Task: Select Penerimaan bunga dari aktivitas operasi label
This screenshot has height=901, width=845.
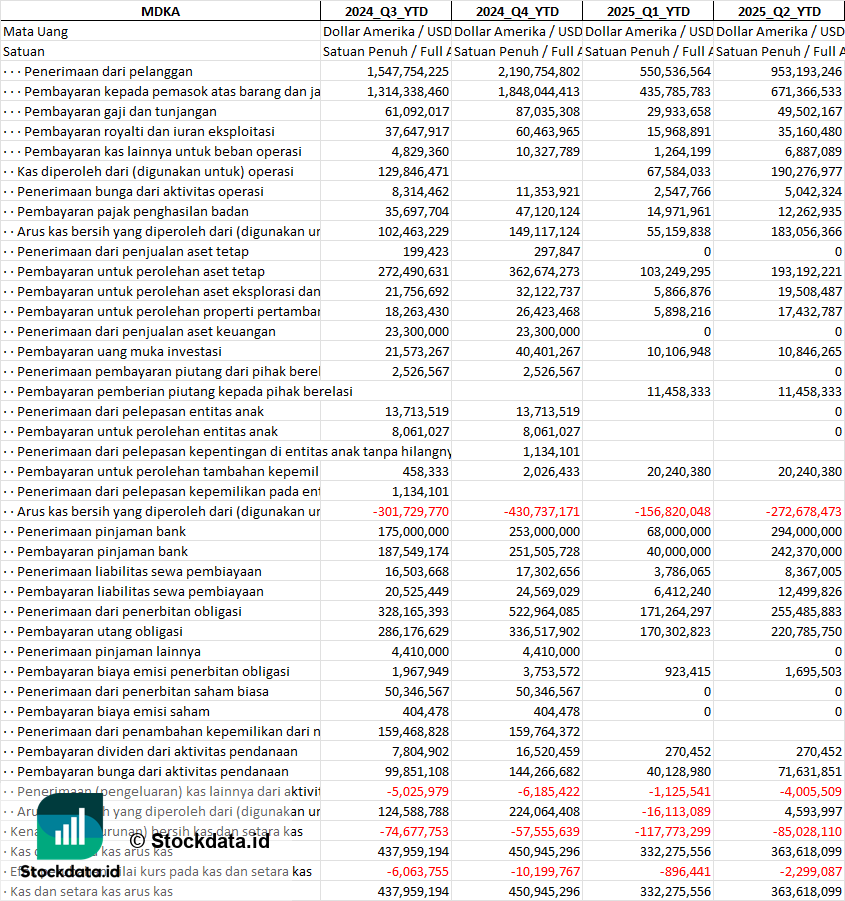Action: point(140,191)
